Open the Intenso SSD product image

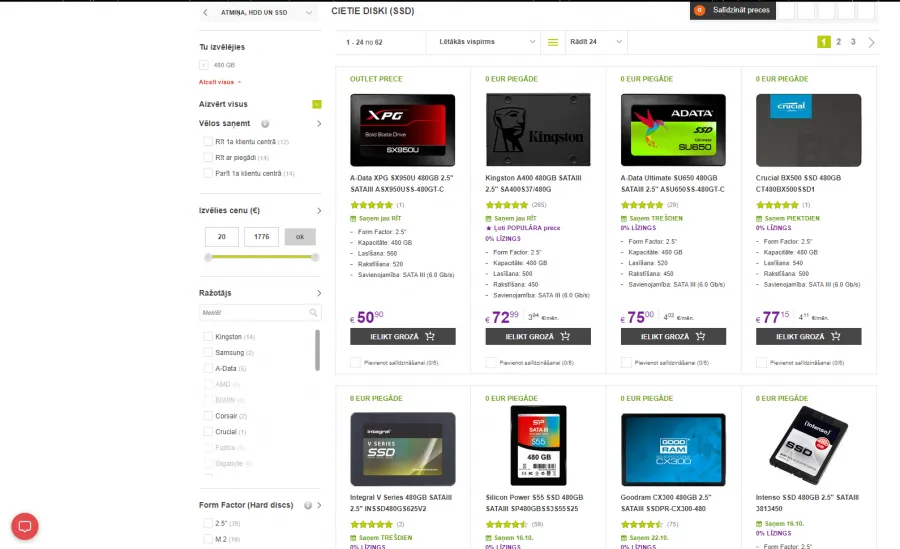(x=808, y=446)
